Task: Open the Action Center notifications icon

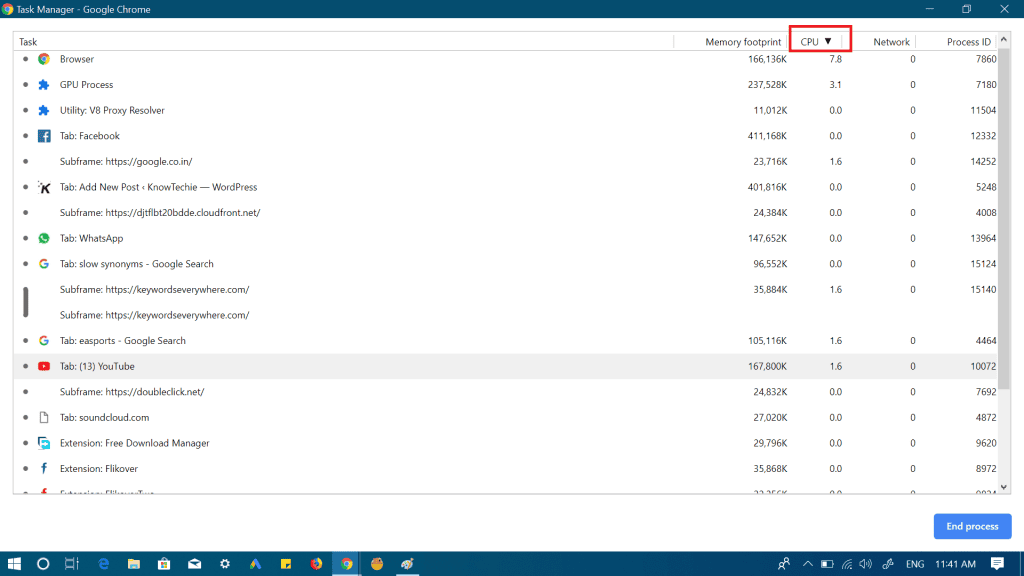Action: (997, 564)
